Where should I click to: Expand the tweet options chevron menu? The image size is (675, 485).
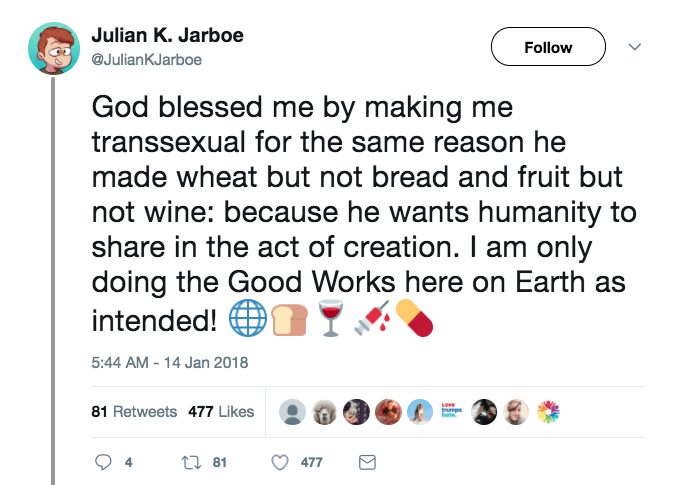(x=632, y=47)
